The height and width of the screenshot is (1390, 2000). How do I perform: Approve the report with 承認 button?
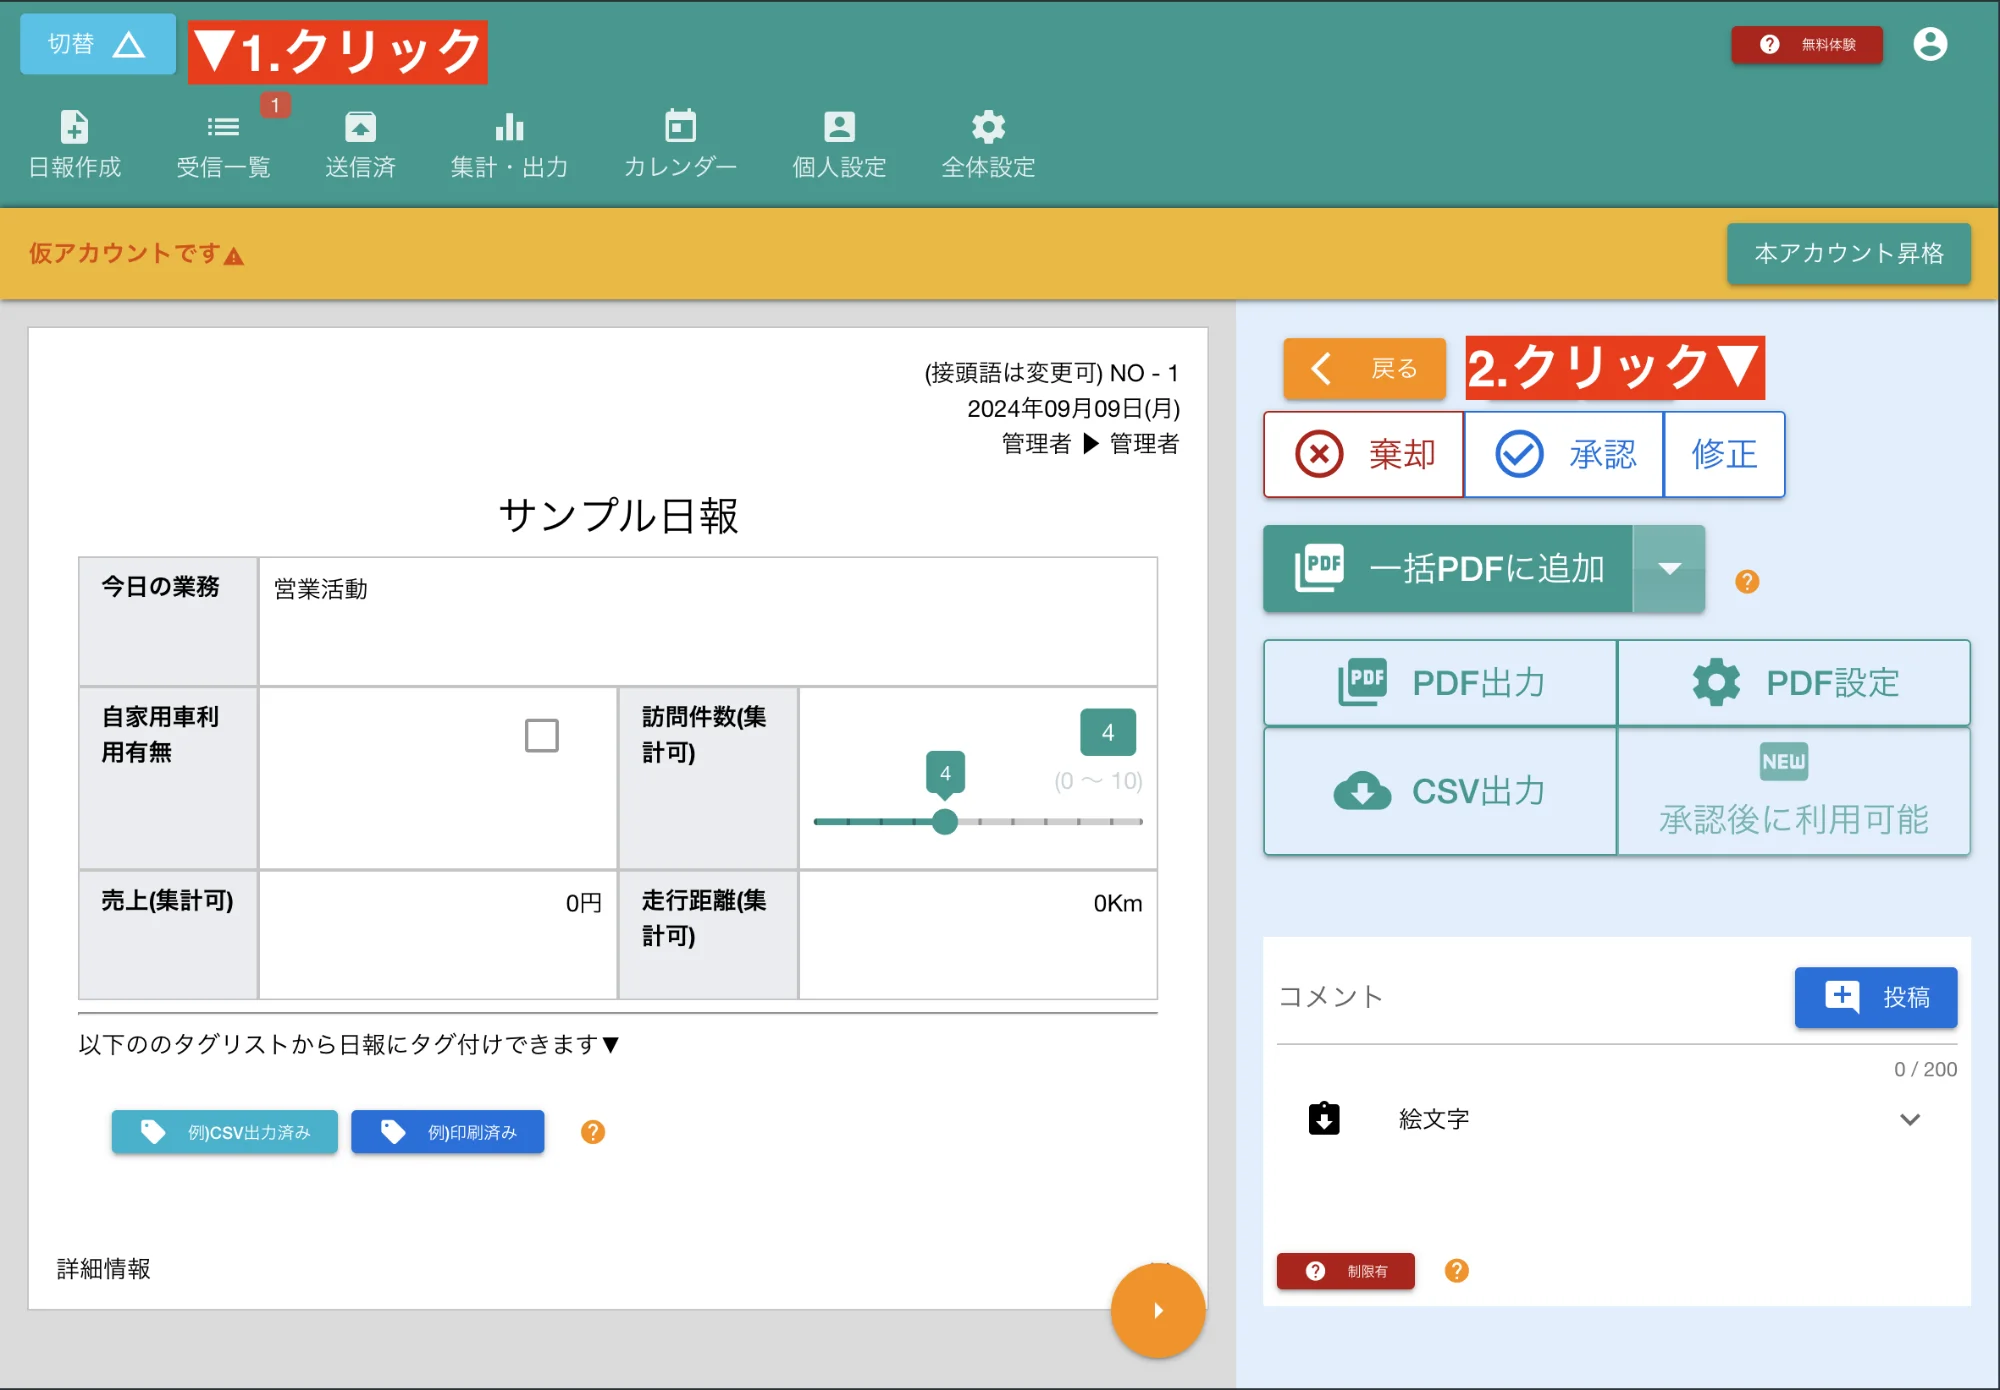pyautogui.click(x=1563, y=454)
